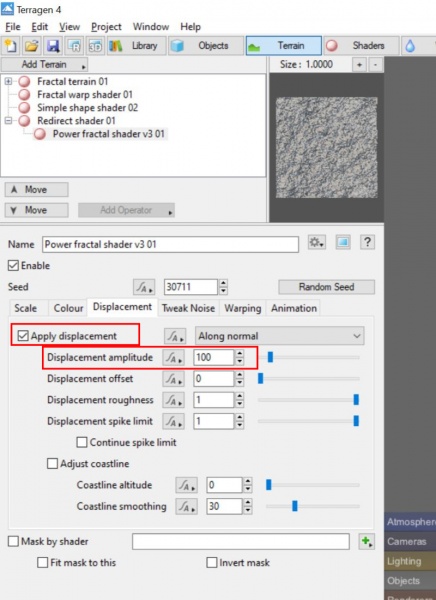Switch to the Shaders layout

361,46
